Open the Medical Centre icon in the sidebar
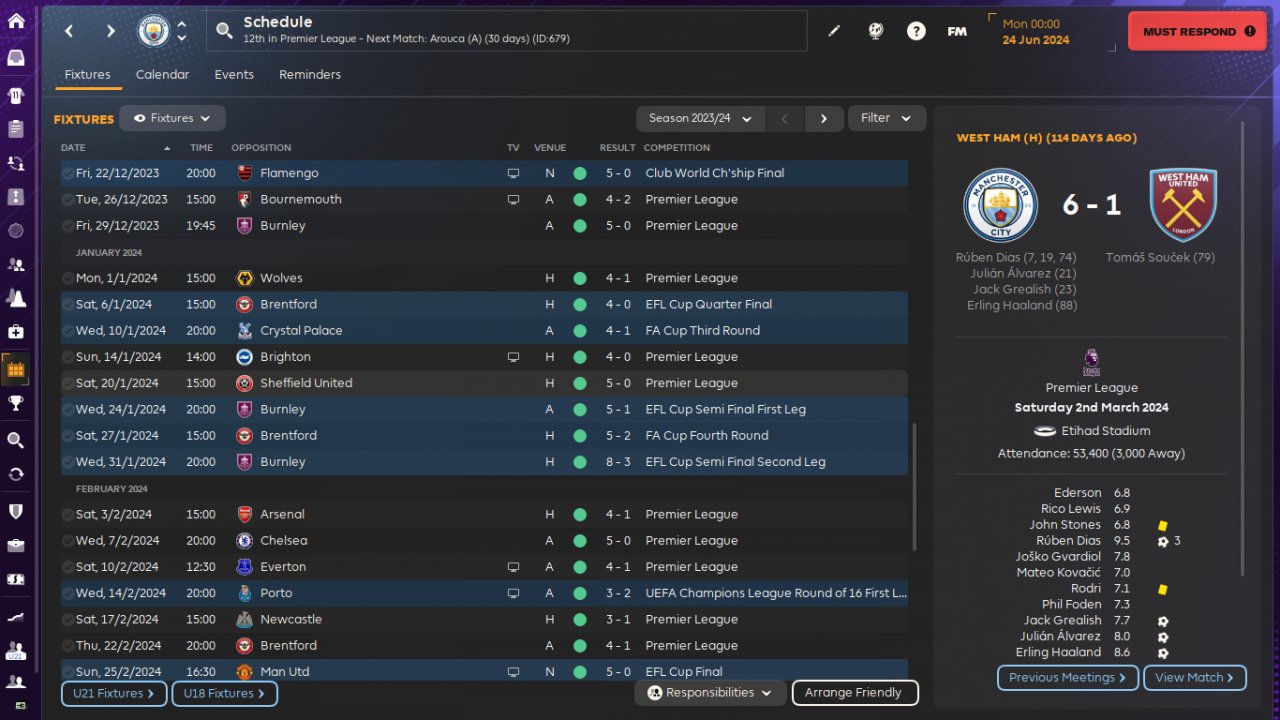The width and height of the screenshot is (1280, 720). [x=16, y=331]
